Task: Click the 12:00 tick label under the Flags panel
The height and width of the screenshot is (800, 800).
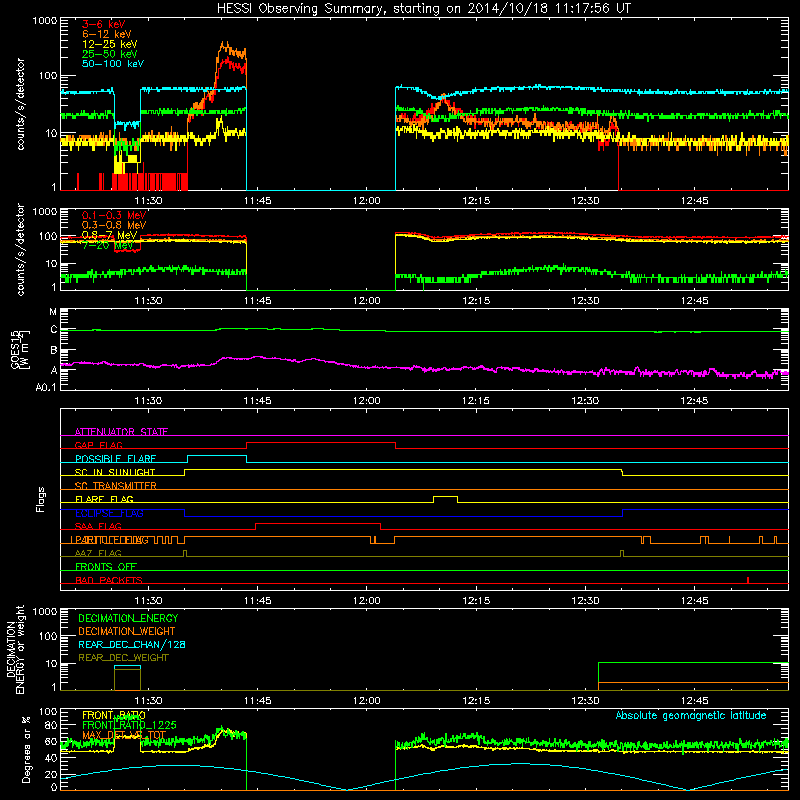Action: (366, 601)
